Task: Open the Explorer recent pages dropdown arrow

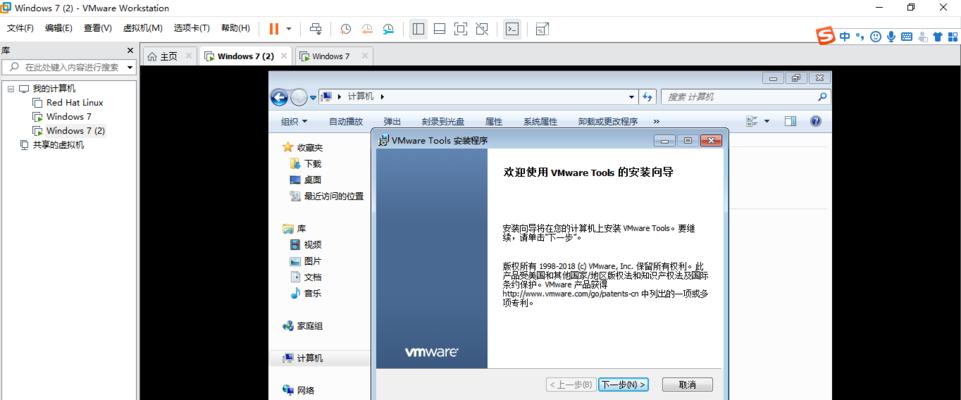Action: click(x=313, y=97)
